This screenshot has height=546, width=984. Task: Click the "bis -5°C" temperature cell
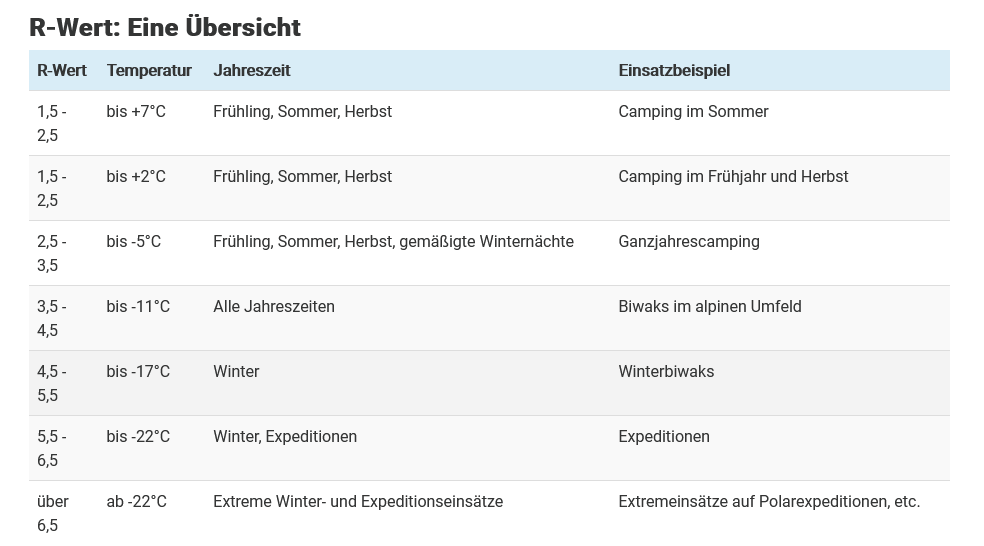coord(133,242)
